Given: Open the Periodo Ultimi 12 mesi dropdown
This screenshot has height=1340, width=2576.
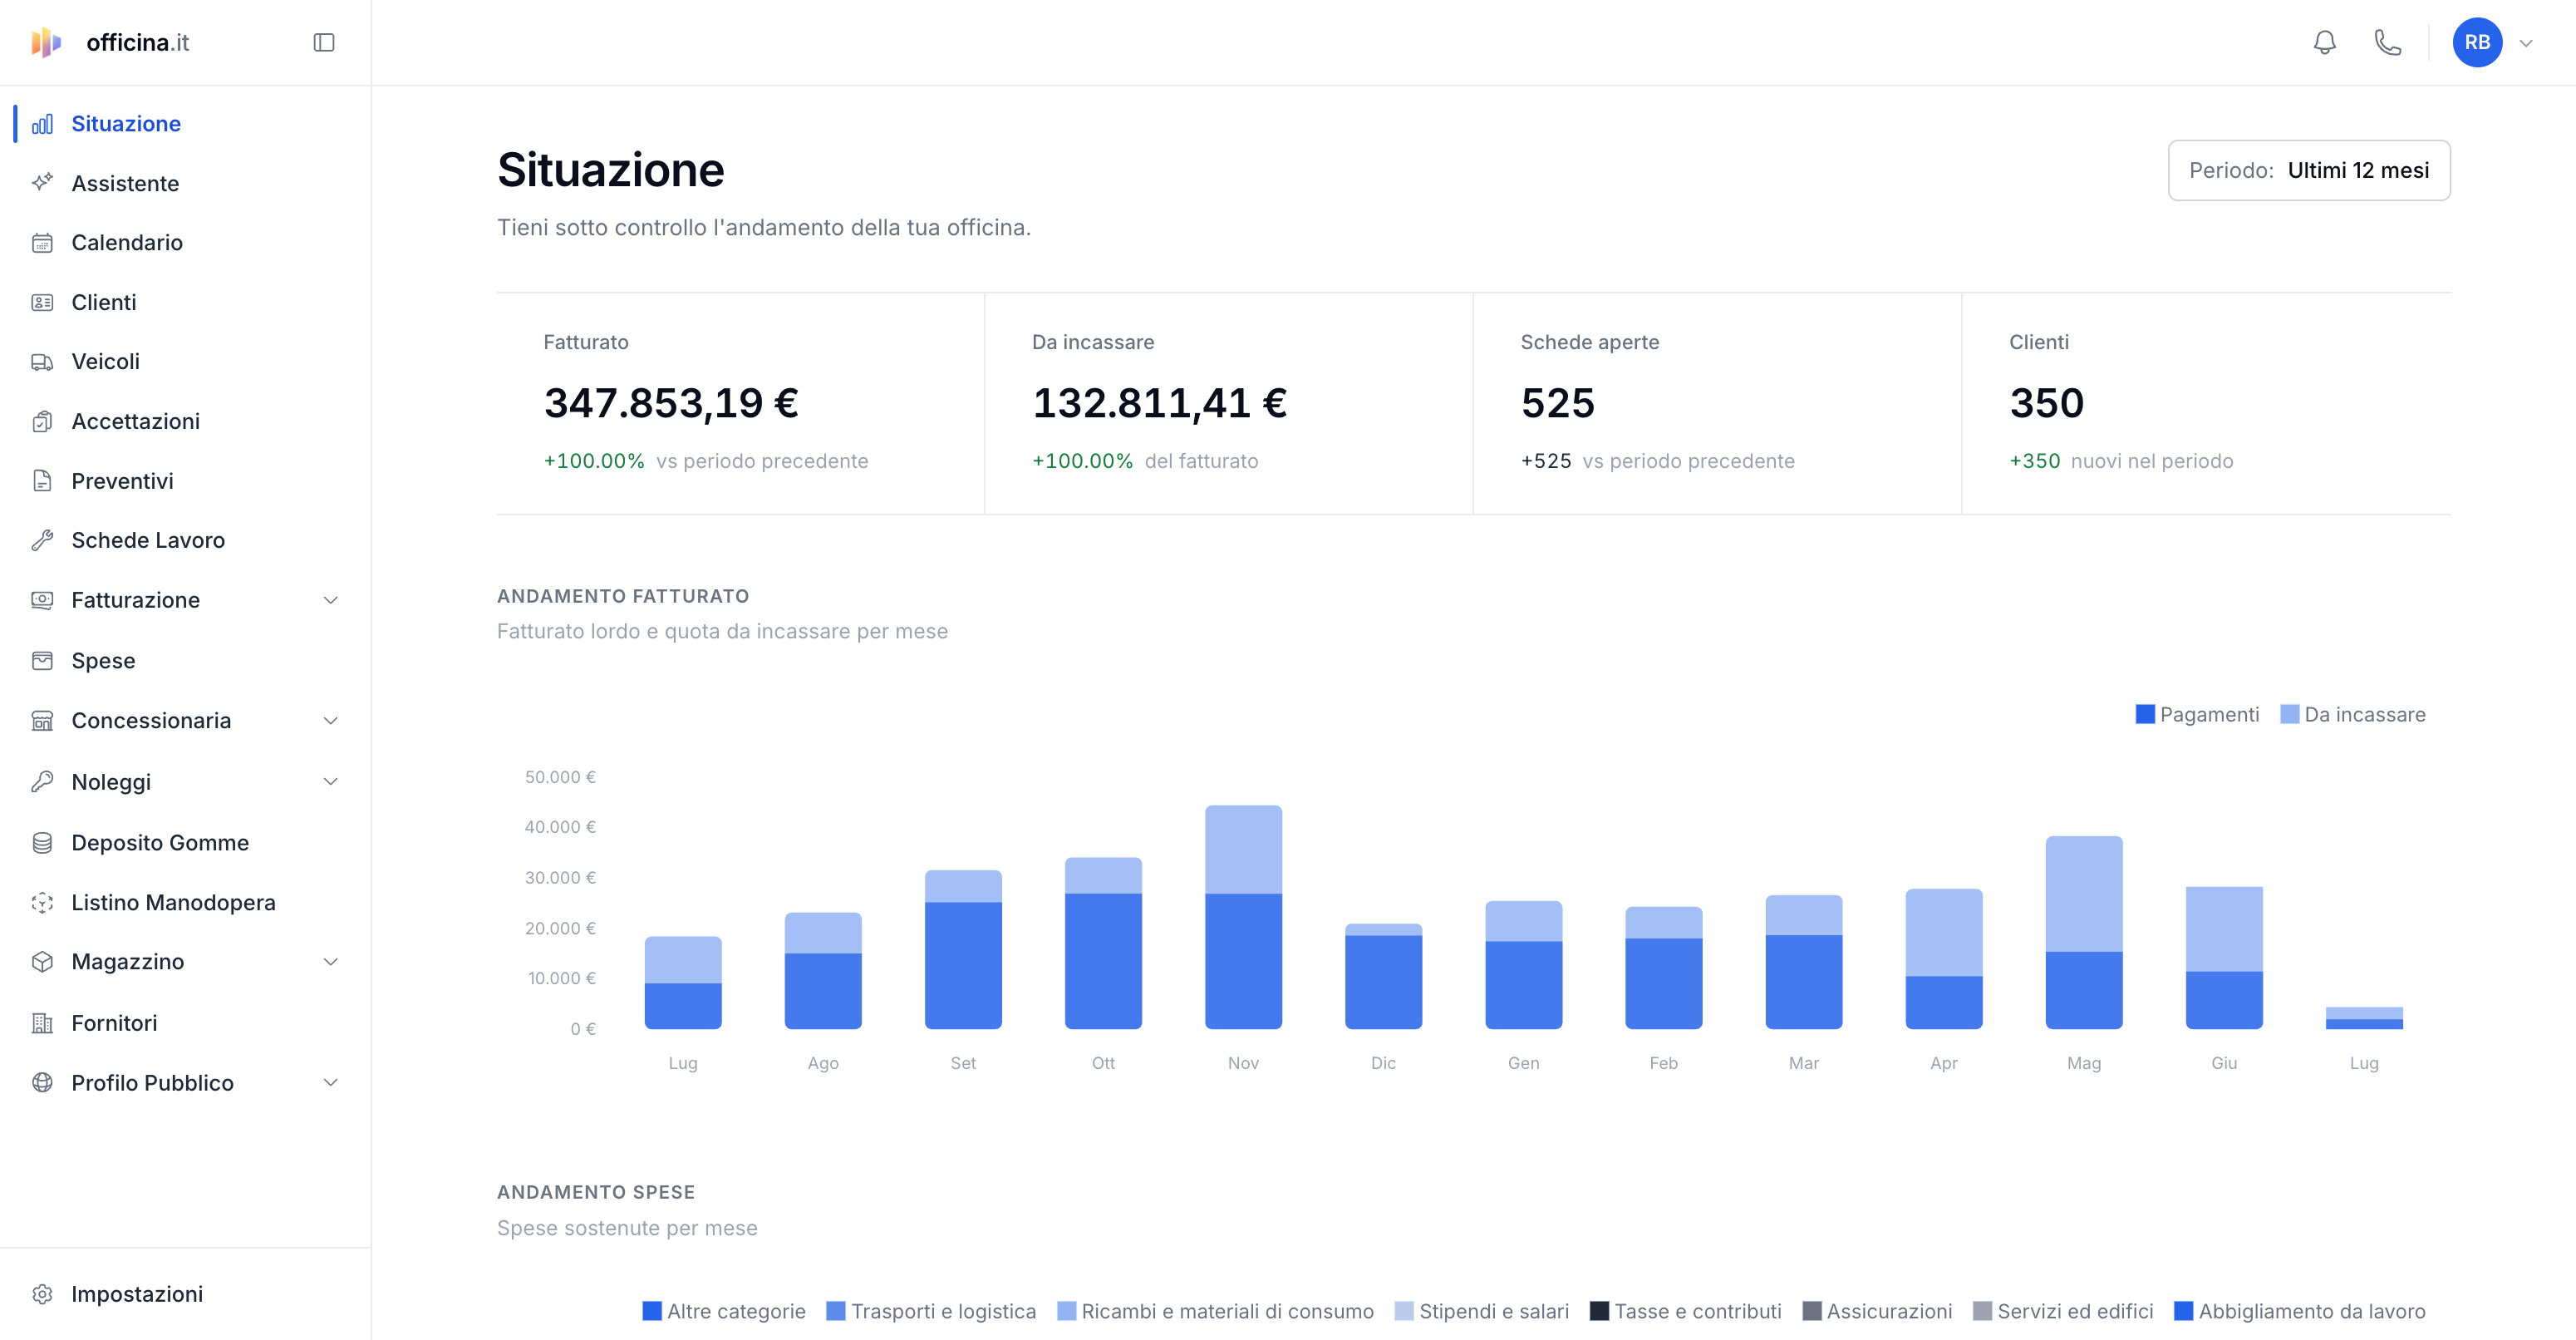Looking at the screenshot, I should click(2308, 170).
